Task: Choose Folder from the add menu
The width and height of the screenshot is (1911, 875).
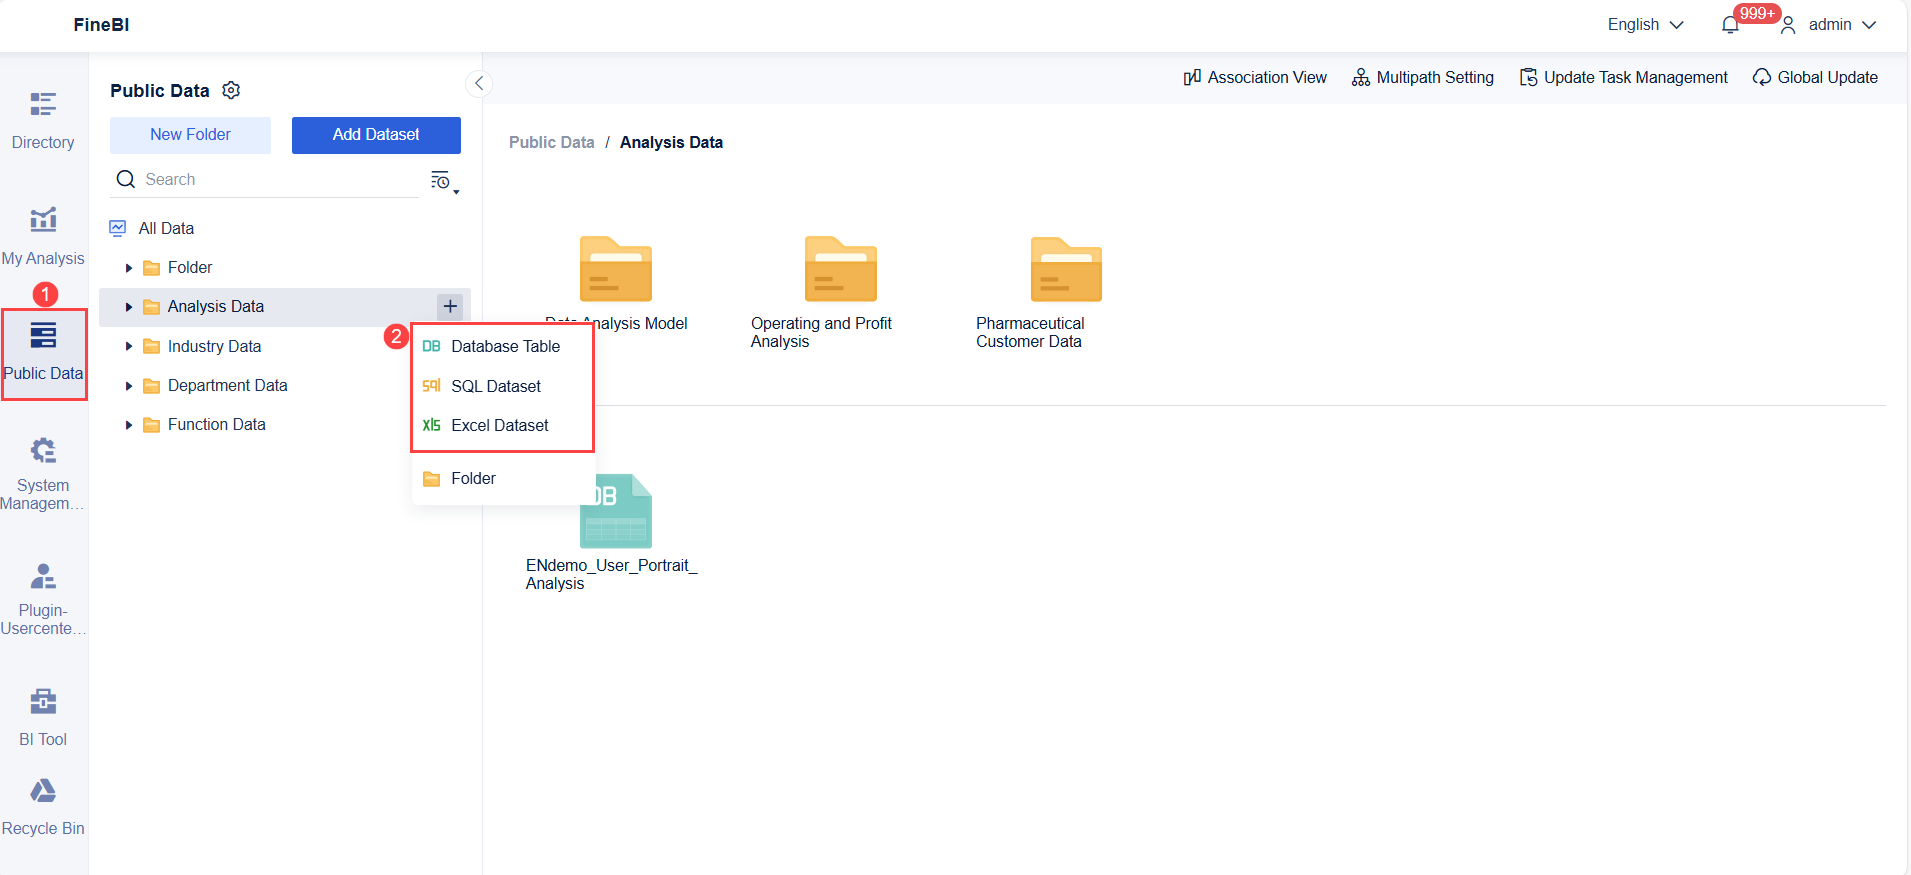Action: click(x=503, y=478)
